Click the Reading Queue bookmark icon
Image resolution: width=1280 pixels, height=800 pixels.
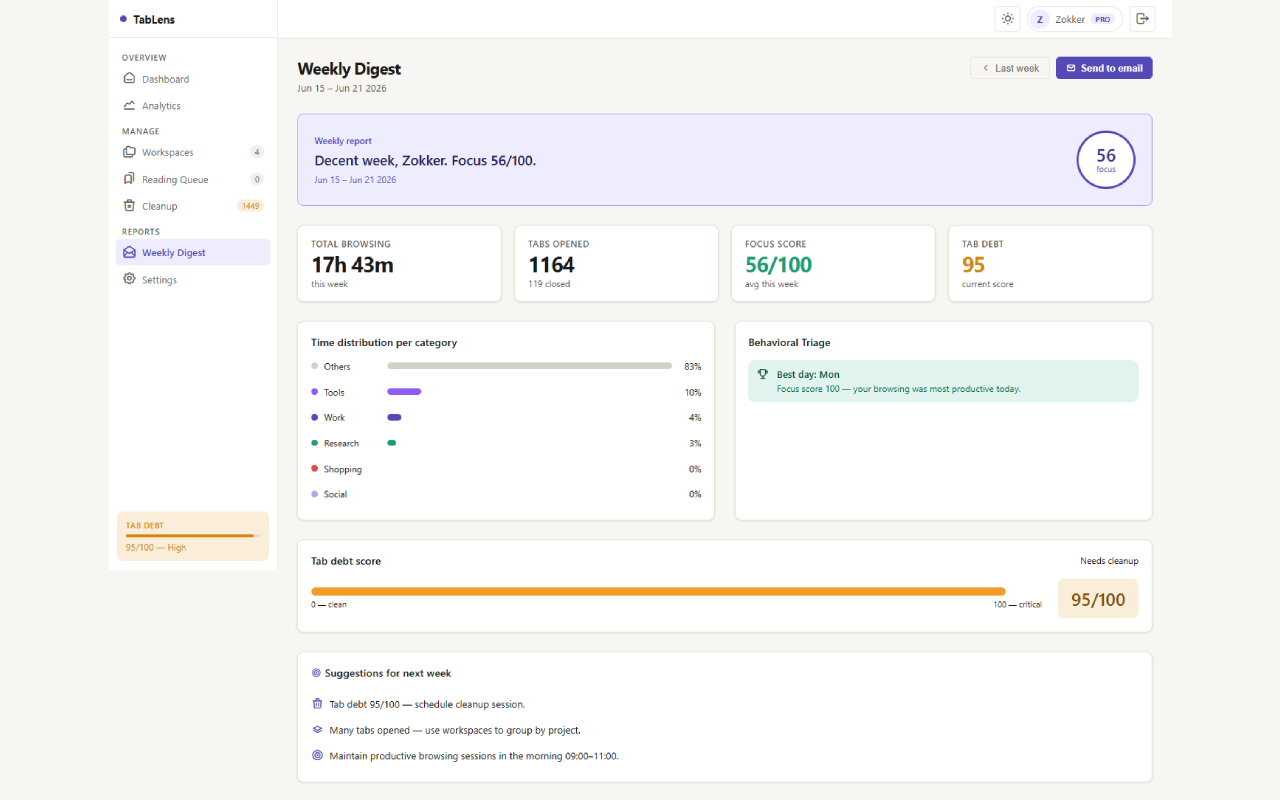tap(129, 179)
